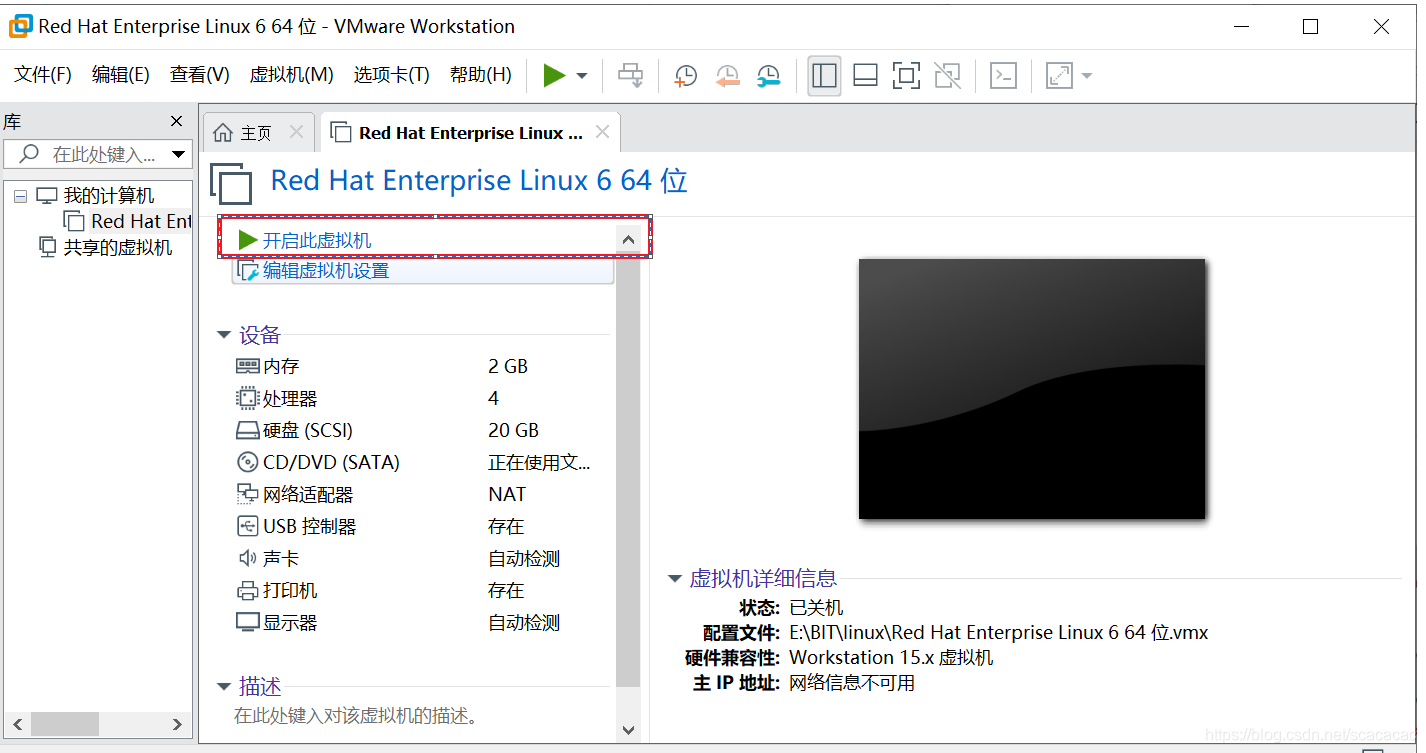
Task: Click the VM title large icon
Action: coord(231,183)
